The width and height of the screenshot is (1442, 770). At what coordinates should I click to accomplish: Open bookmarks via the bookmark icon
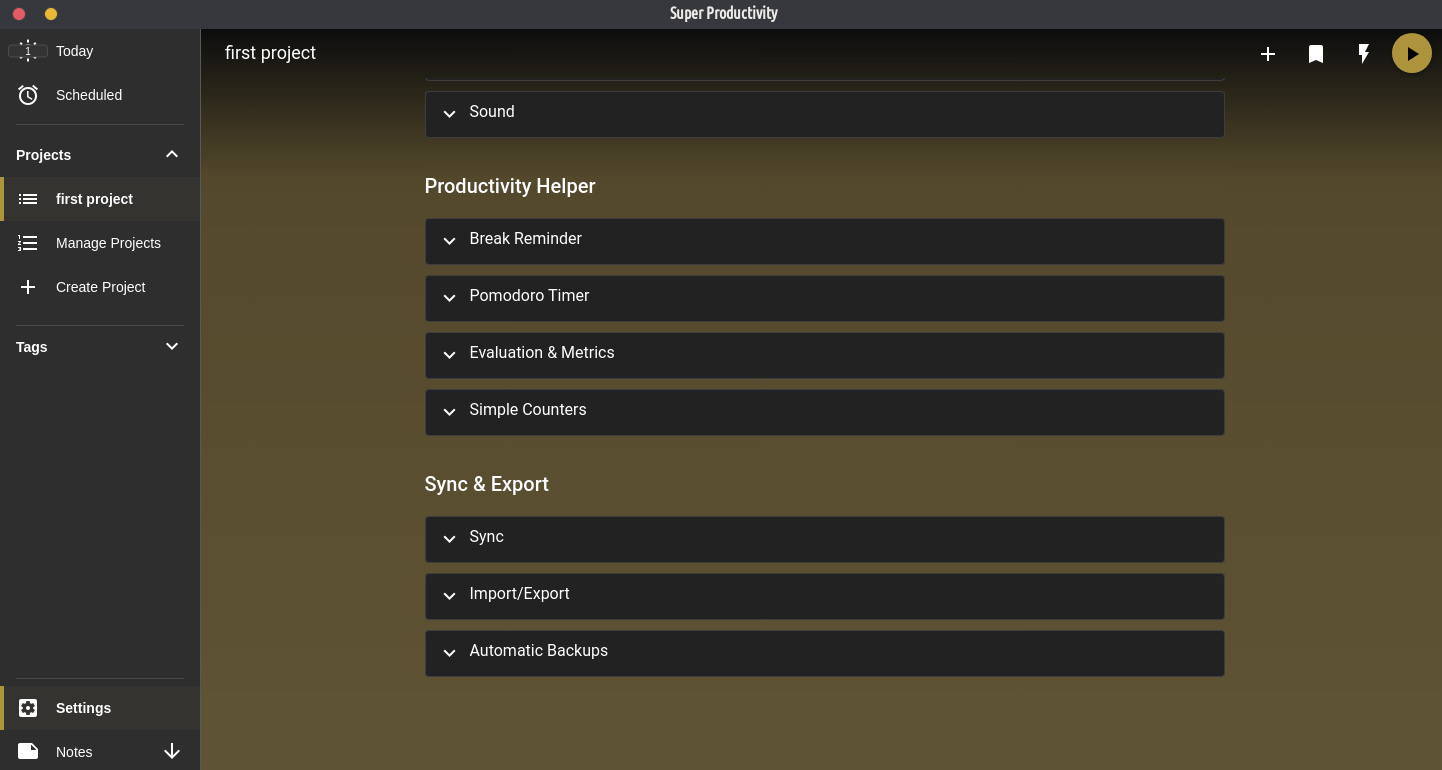(1316, 54)
